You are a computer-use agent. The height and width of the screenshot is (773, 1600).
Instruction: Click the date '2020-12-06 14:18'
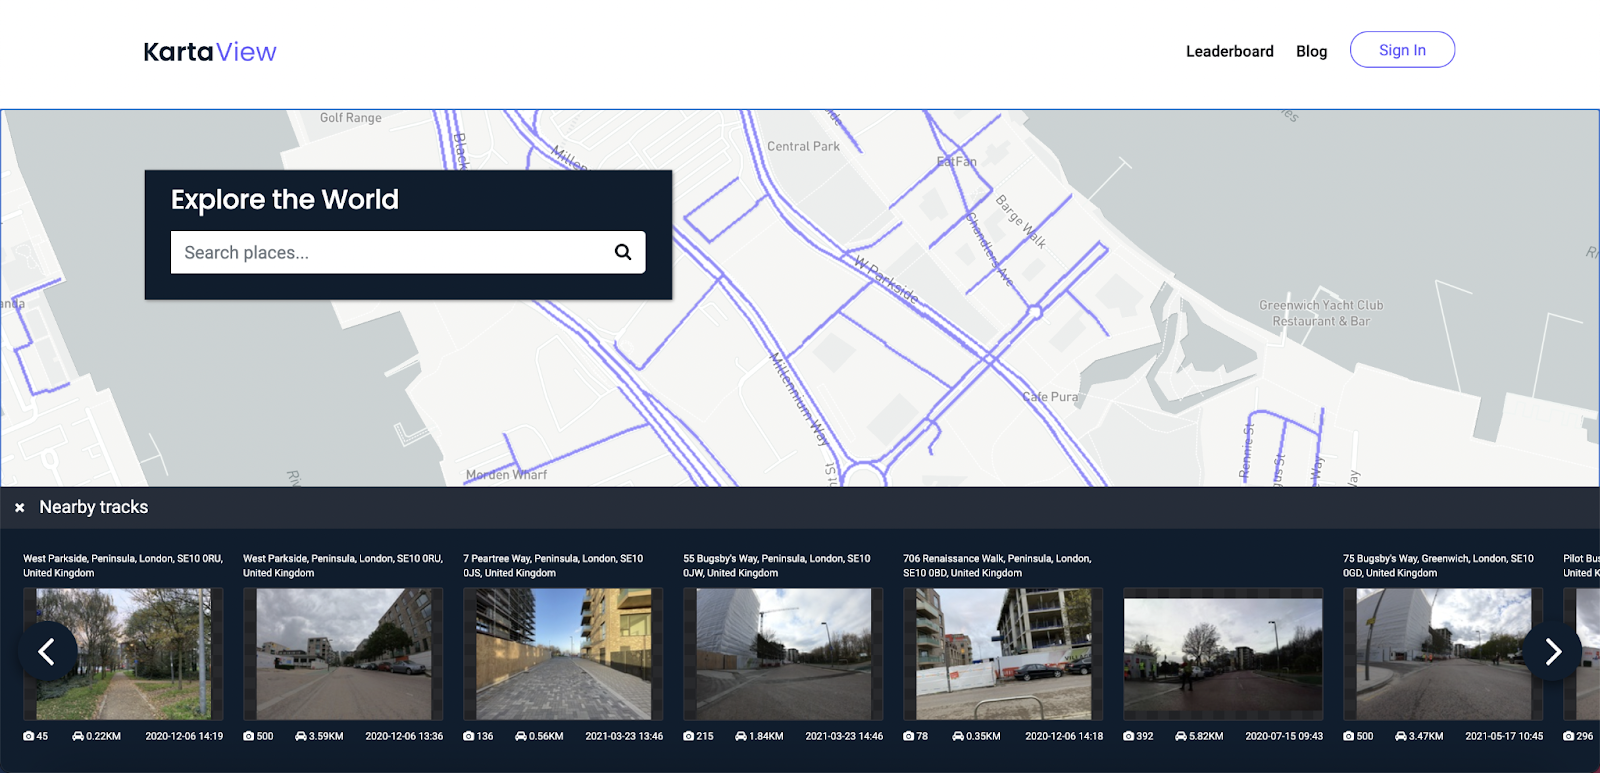point(1064,736)
